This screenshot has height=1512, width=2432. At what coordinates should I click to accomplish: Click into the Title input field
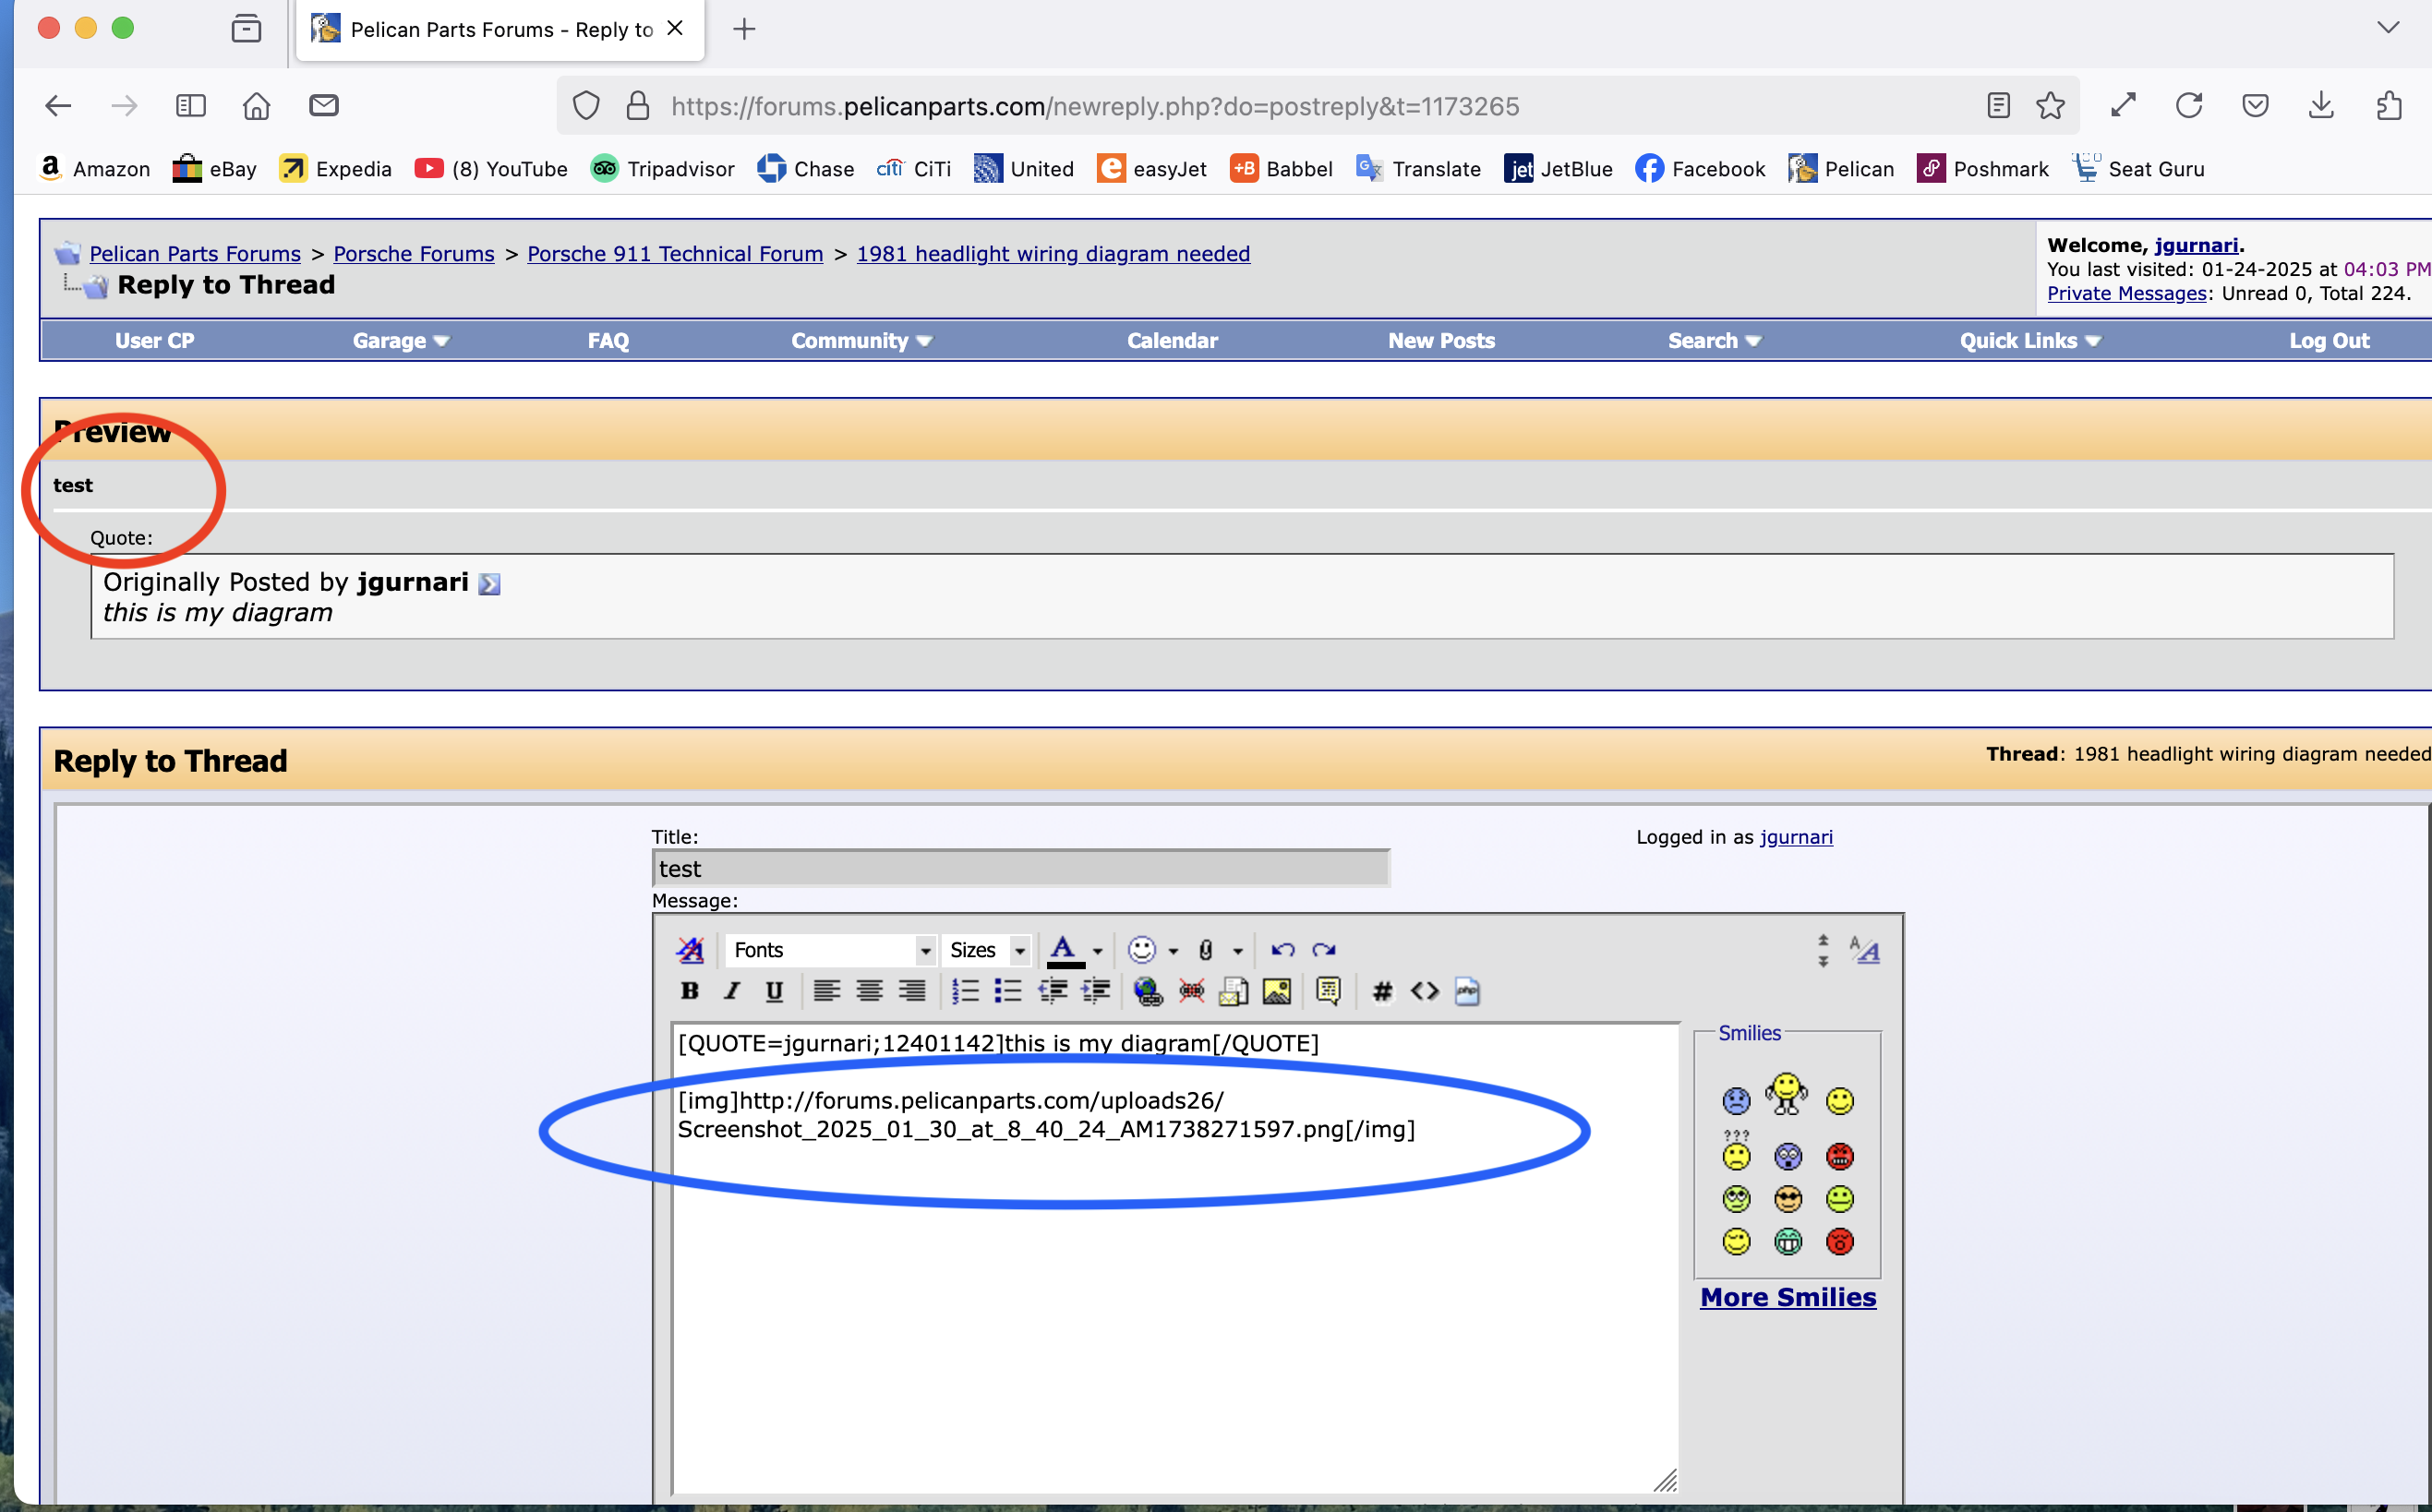[x=1020, y=868]
